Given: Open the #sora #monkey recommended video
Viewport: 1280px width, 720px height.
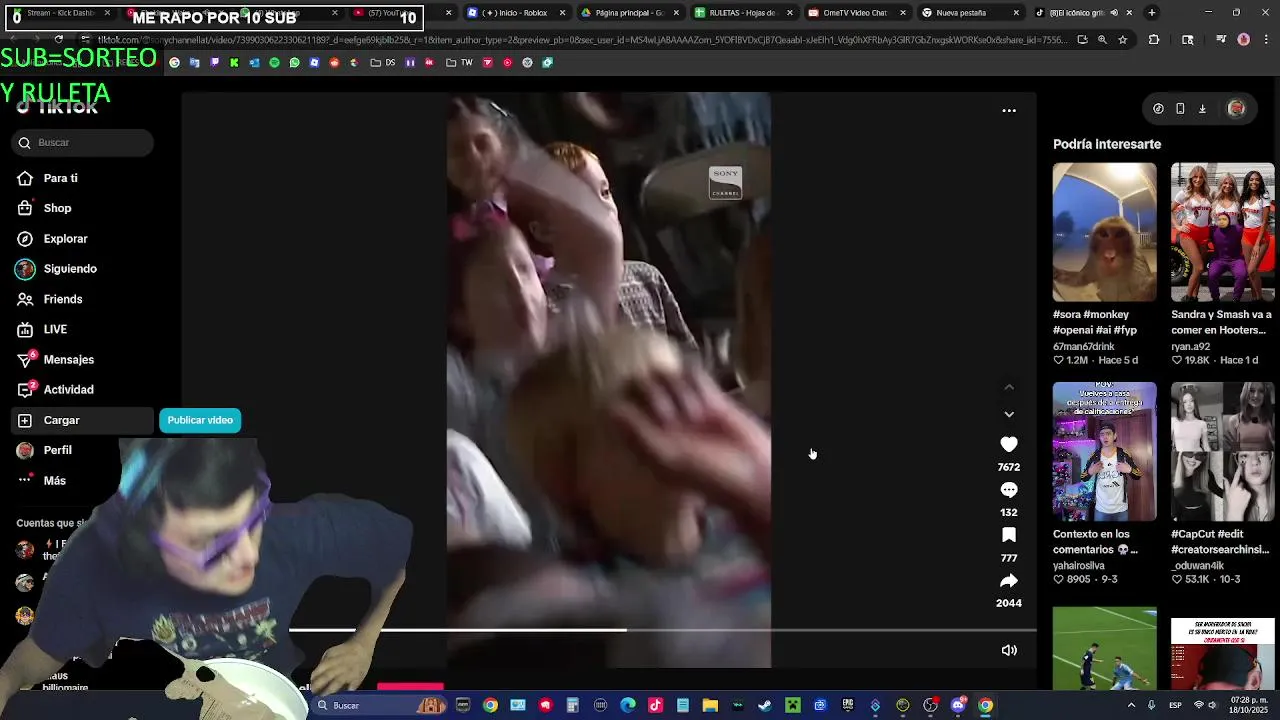Looking at the screenshot, I should pyautogui.click(x=1104, y=232).
